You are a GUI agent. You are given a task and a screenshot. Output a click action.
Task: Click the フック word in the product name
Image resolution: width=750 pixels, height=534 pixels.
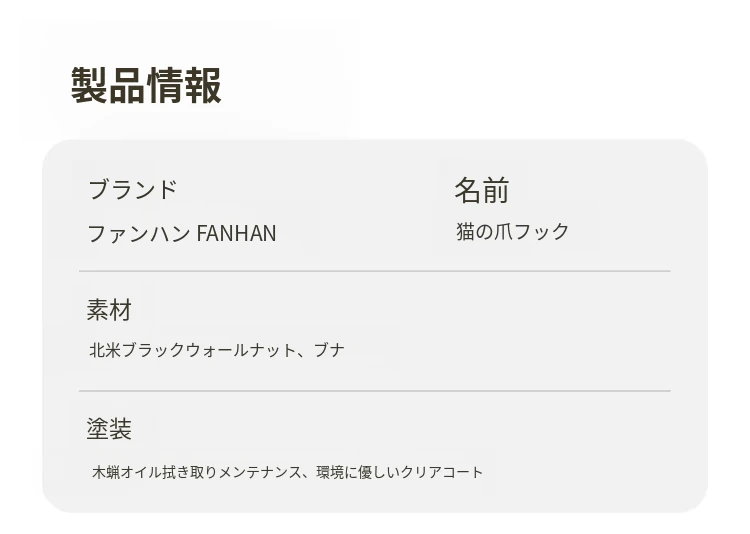(542, 232)
